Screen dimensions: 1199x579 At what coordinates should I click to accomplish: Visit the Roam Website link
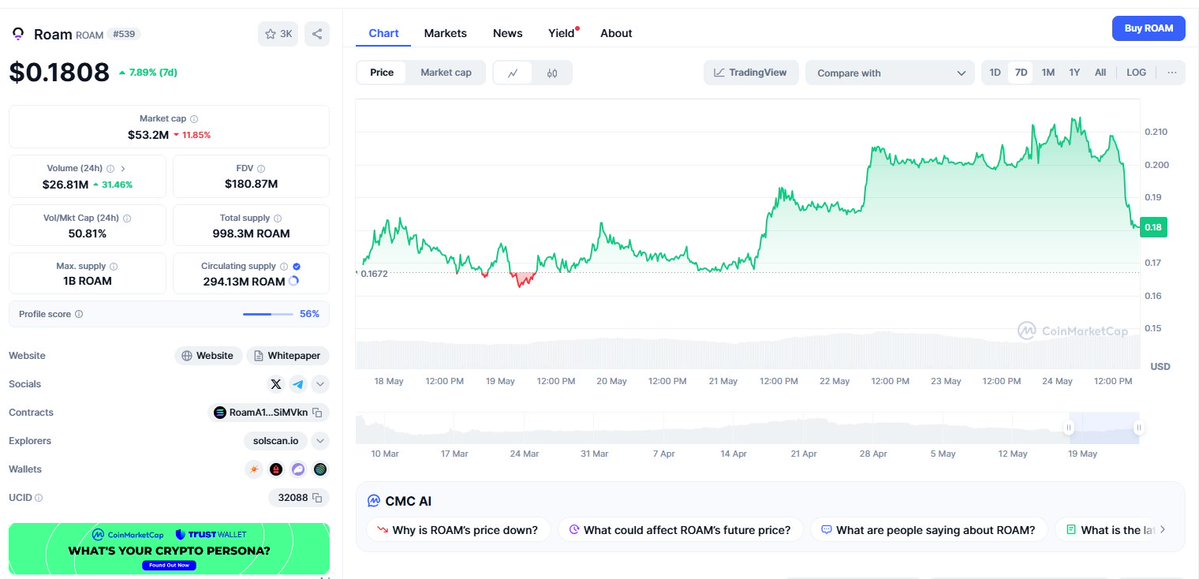(209, 356)
